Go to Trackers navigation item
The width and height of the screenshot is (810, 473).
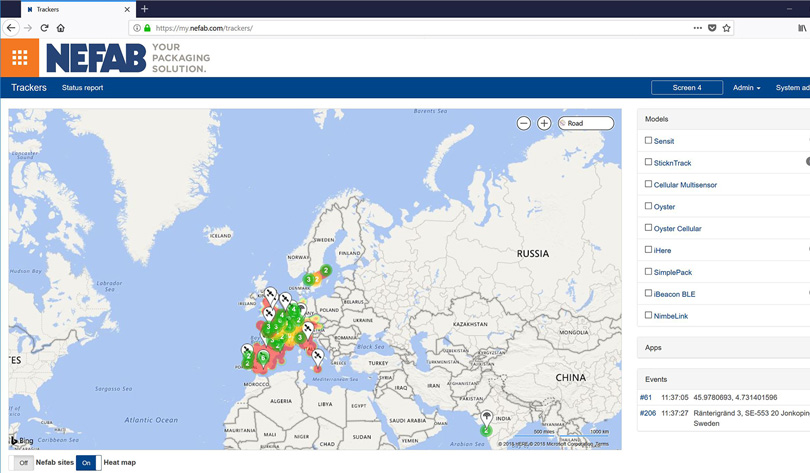29,88
